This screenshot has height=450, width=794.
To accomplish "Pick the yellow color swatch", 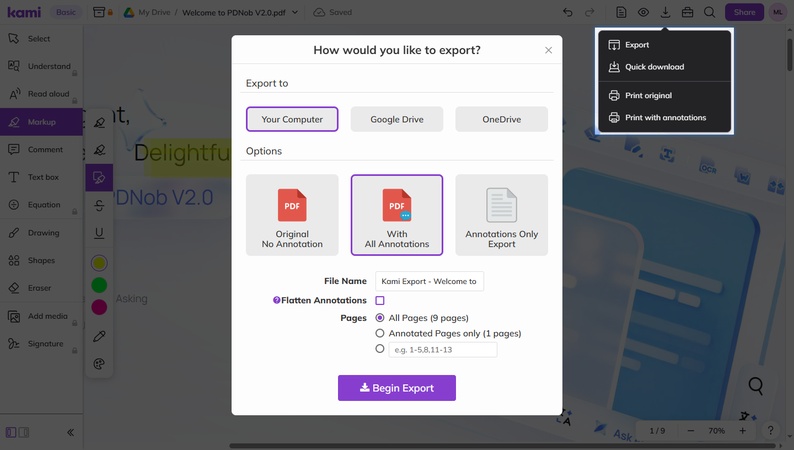I will (99, 263).
